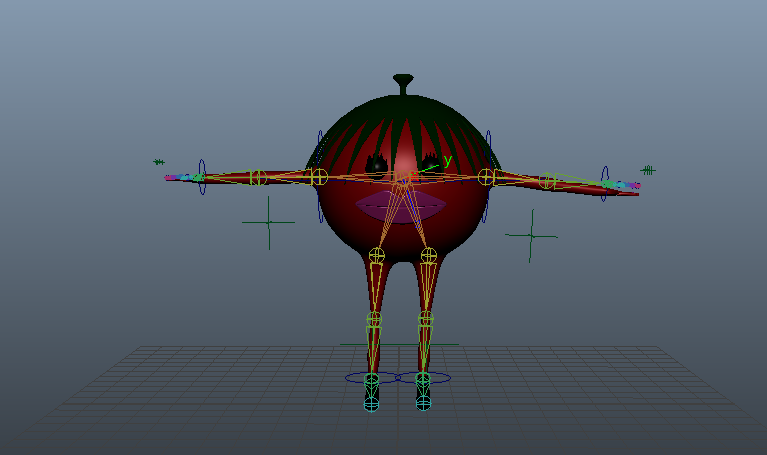This screenshot has width=767, height=455.
Task: Select the shoulder joint on the screen-left arm
Action: 319,177
